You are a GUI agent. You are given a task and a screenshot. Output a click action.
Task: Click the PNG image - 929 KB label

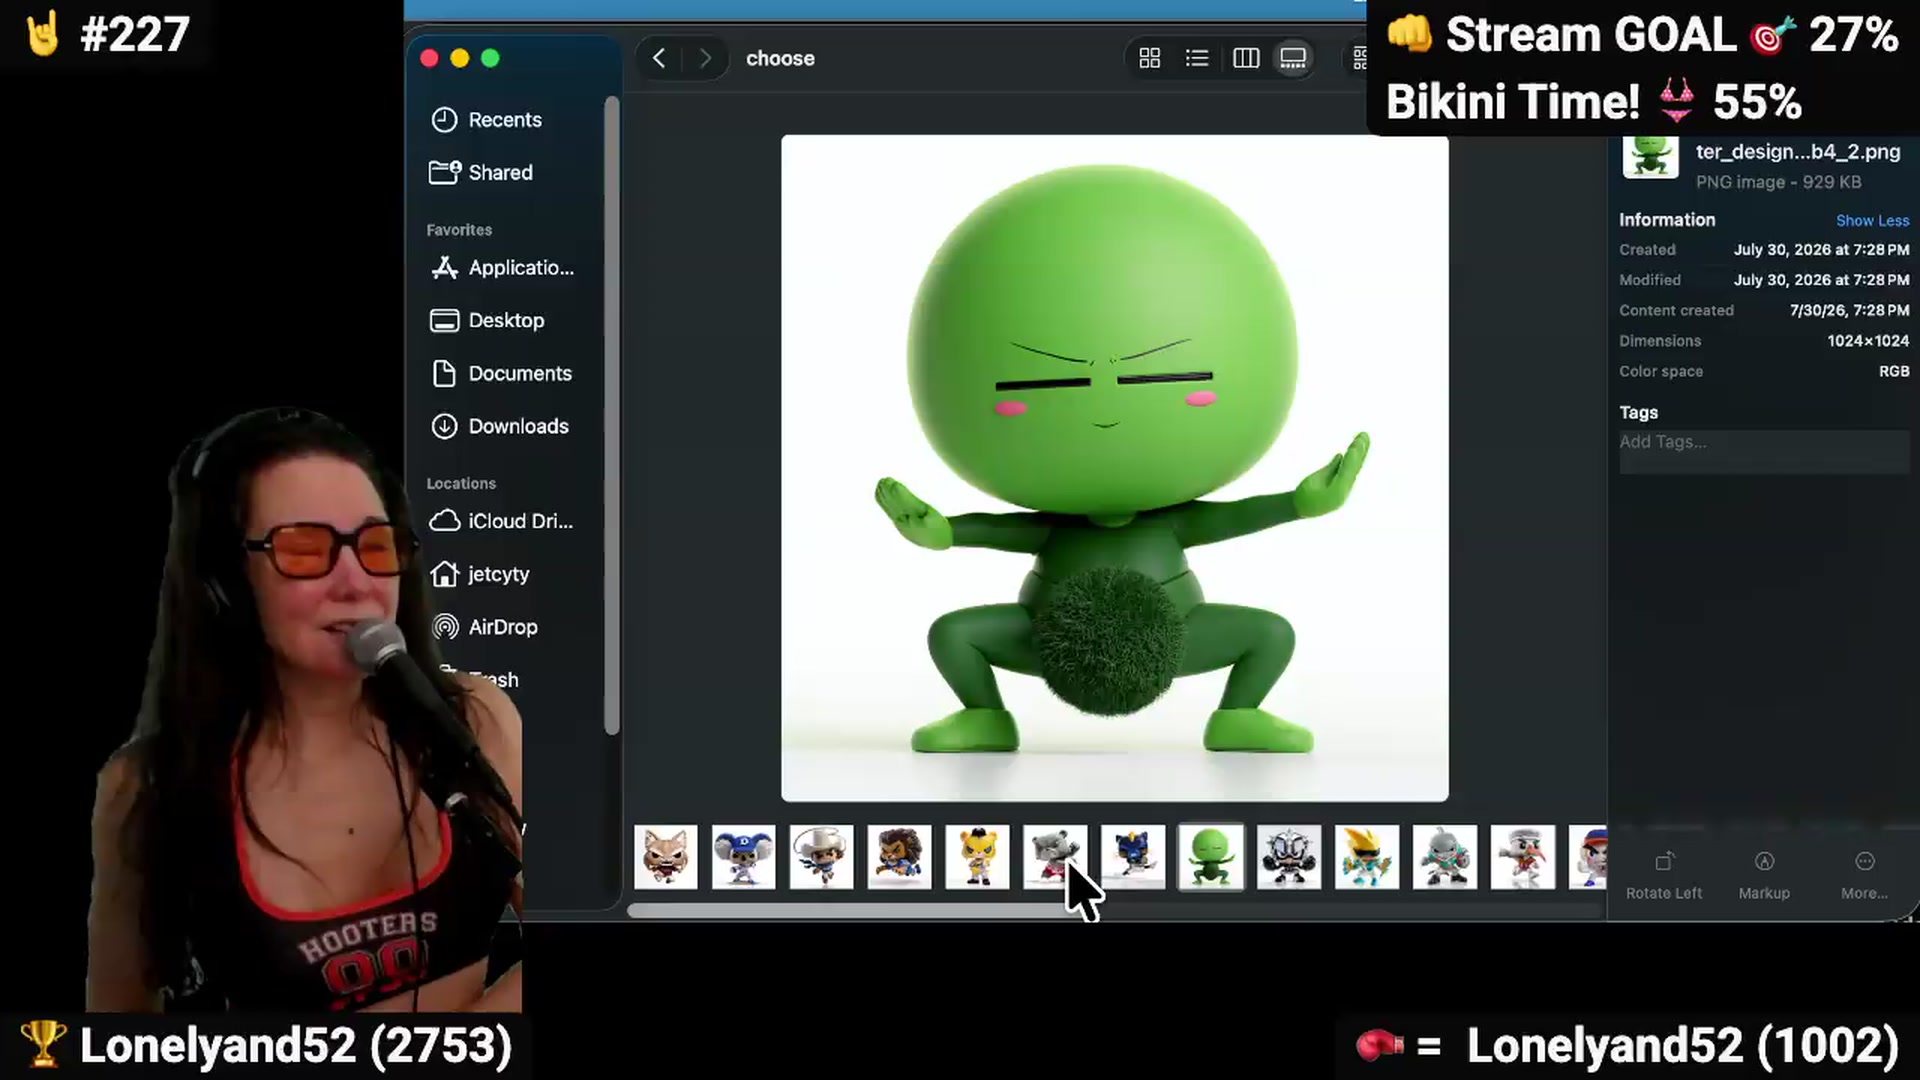pyautogui.click(x=1778, y=182)
